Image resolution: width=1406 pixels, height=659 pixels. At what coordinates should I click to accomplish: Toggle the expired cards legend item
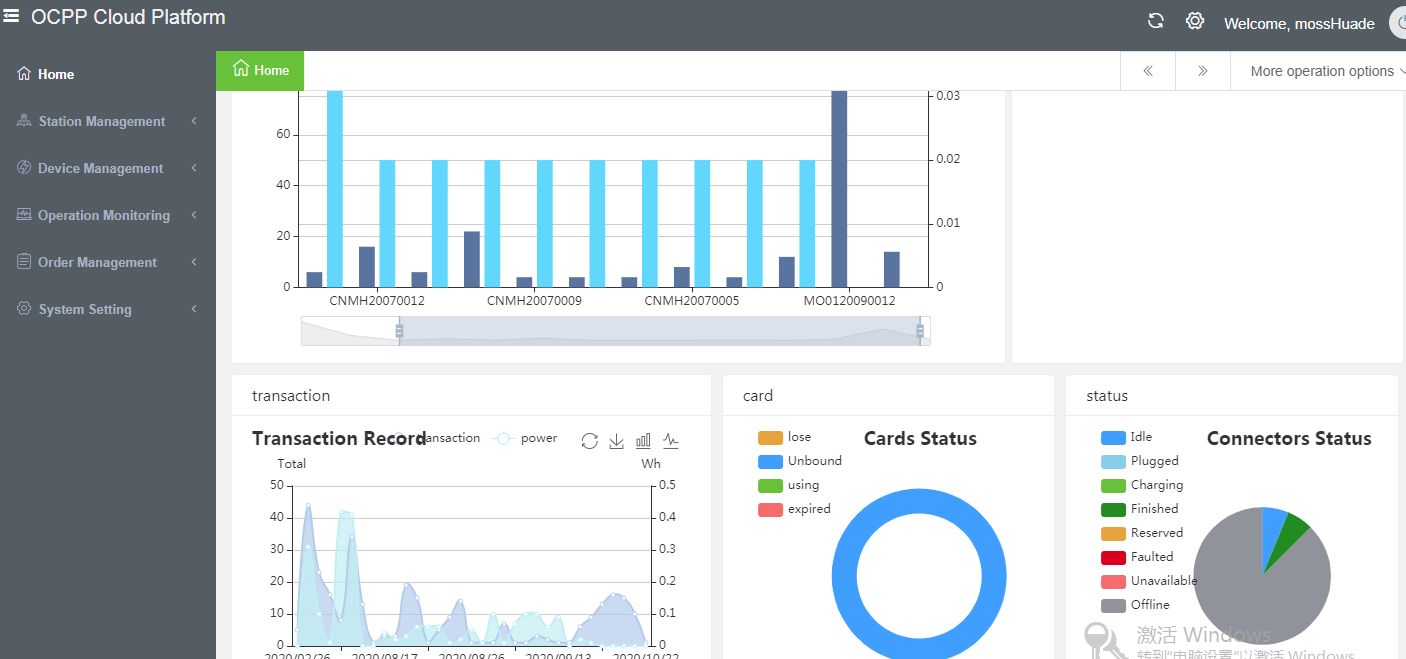coord(795,509)
